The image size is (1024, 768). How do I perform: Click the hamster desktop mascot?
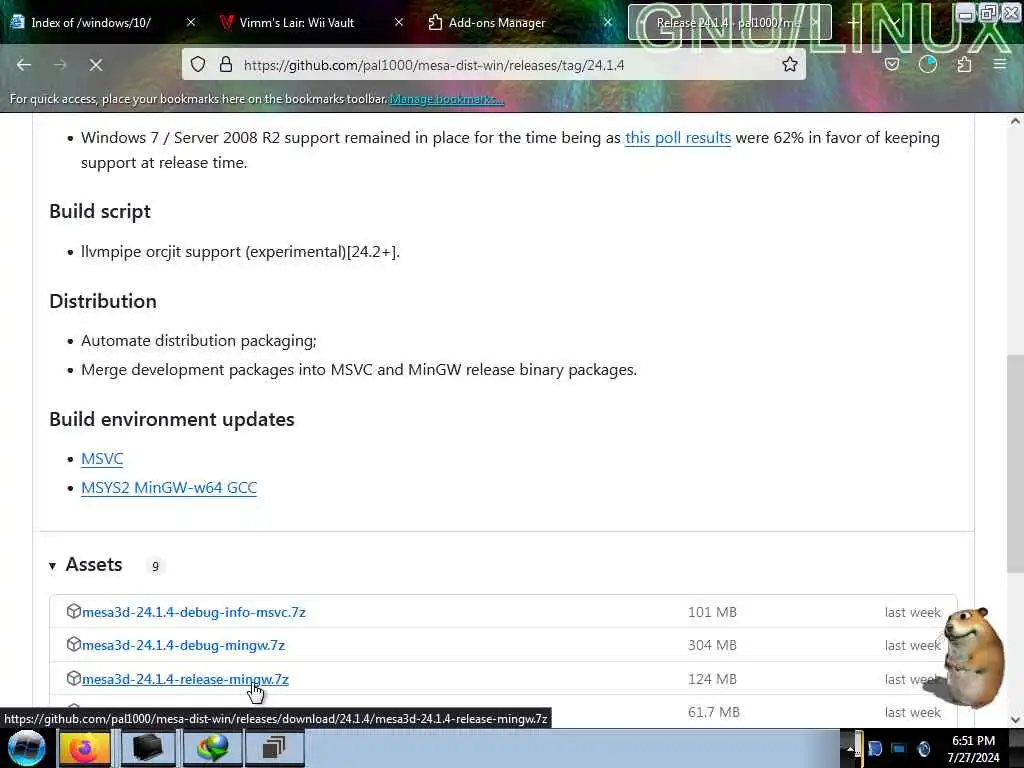click(x=973, y=656)
